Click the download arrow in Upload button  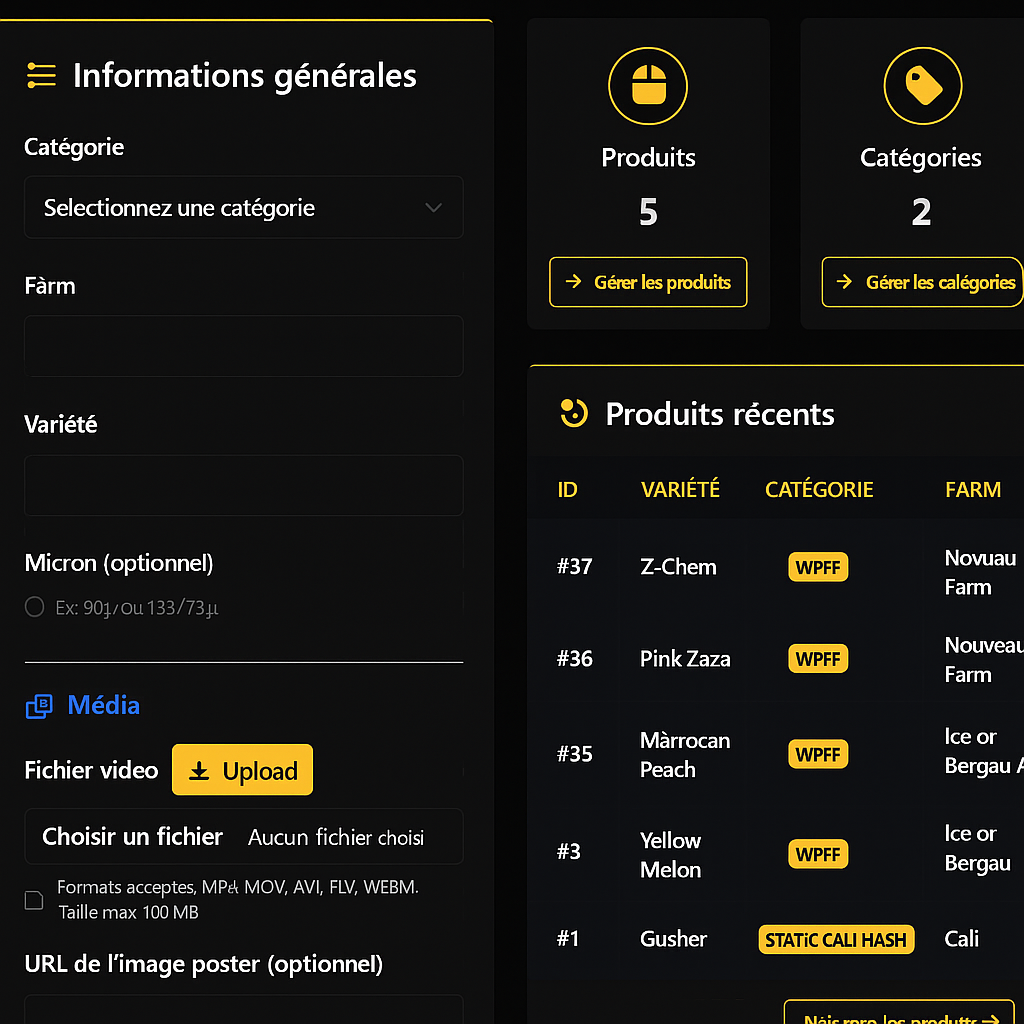[199, 771]
